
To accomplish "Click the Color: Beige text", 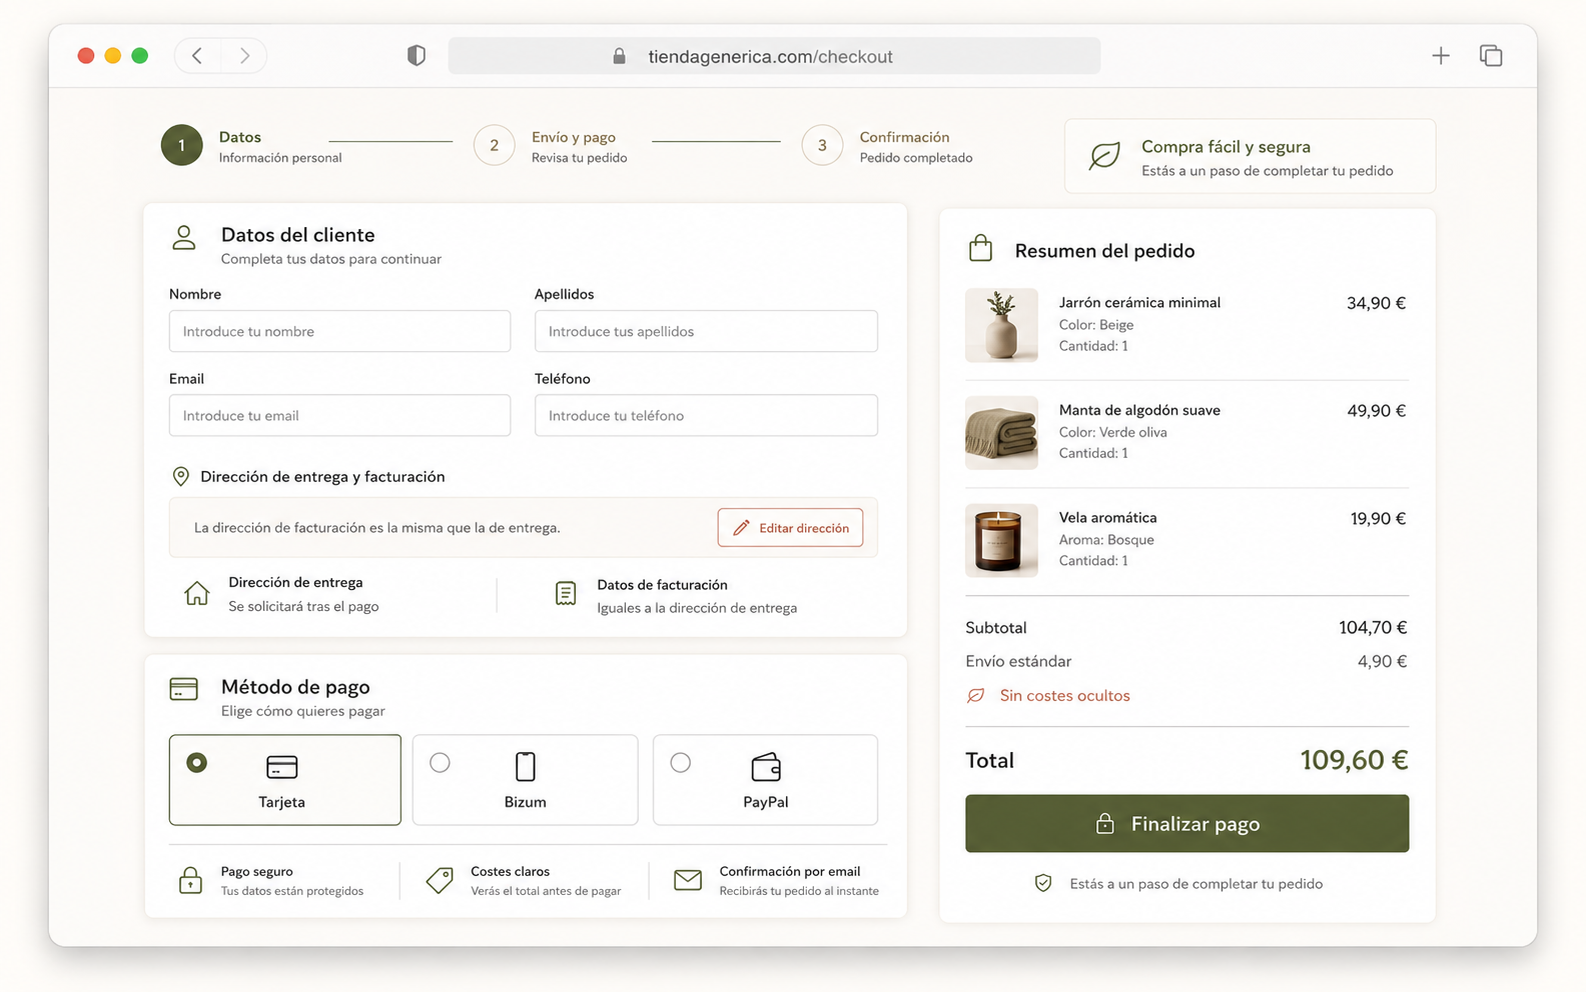I will click(x=1096, y=325).
